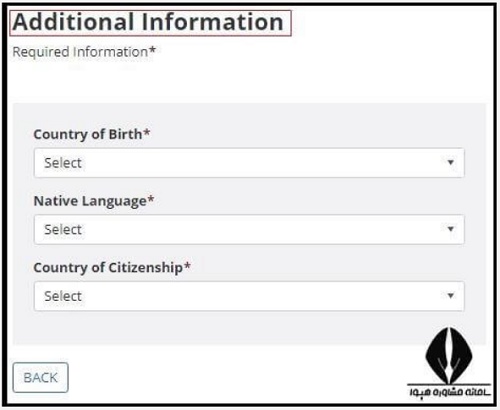Click the arrow icon in Country of Birth
This screenshot has height=410, width=500.
click(x=450, y=162)
